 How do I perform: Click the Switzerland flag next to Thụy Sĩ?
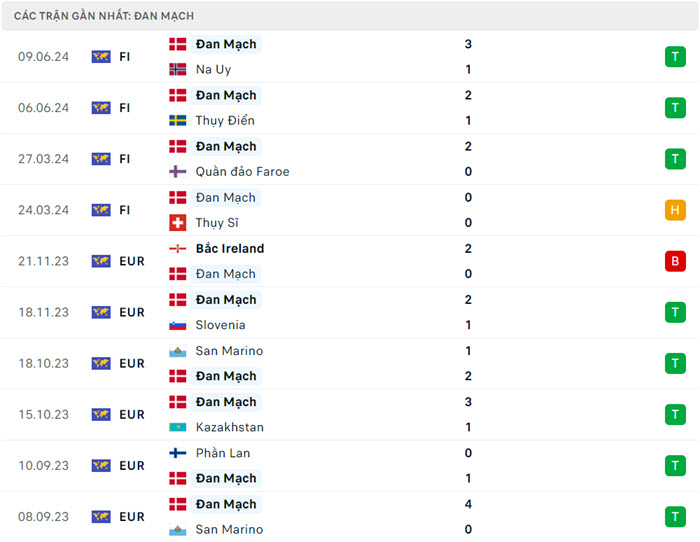click(x=178, y=223)
